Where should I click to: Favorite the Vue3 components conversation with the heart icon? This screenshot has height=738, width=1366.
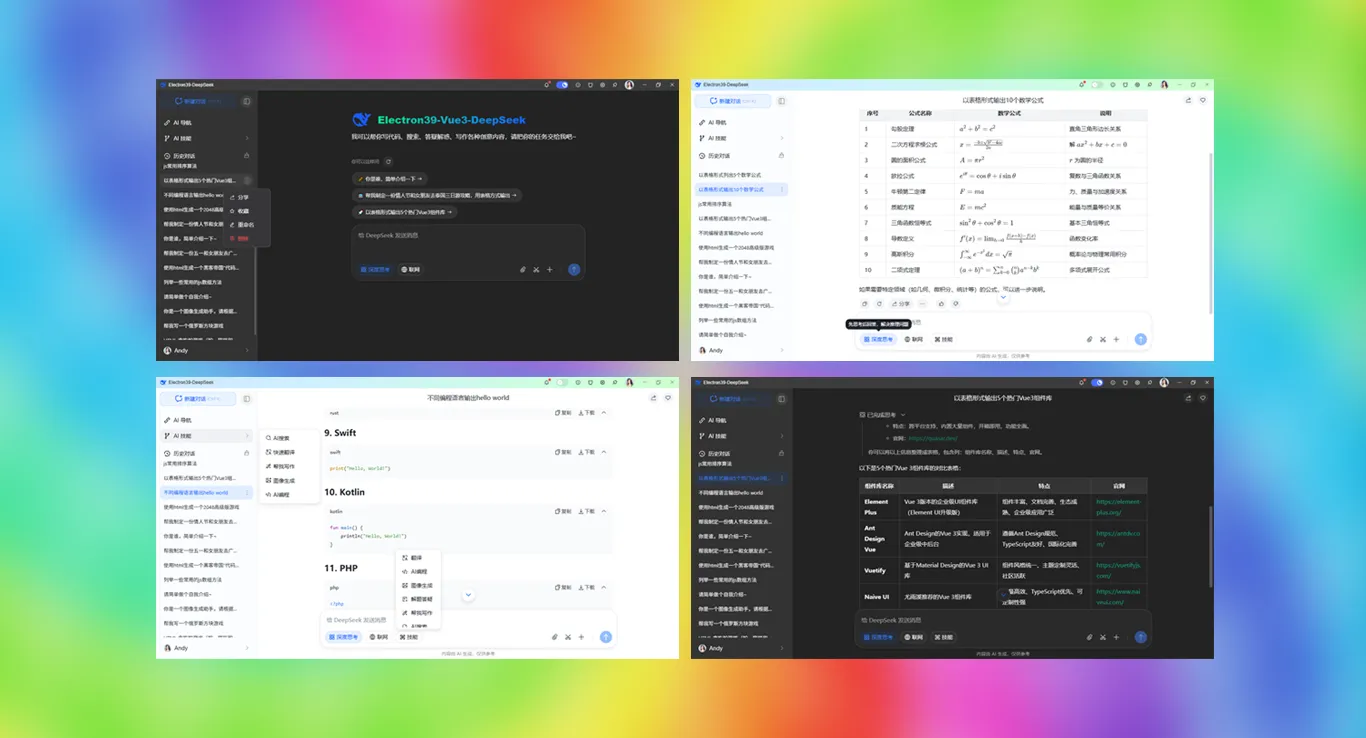pos(1203,398)
